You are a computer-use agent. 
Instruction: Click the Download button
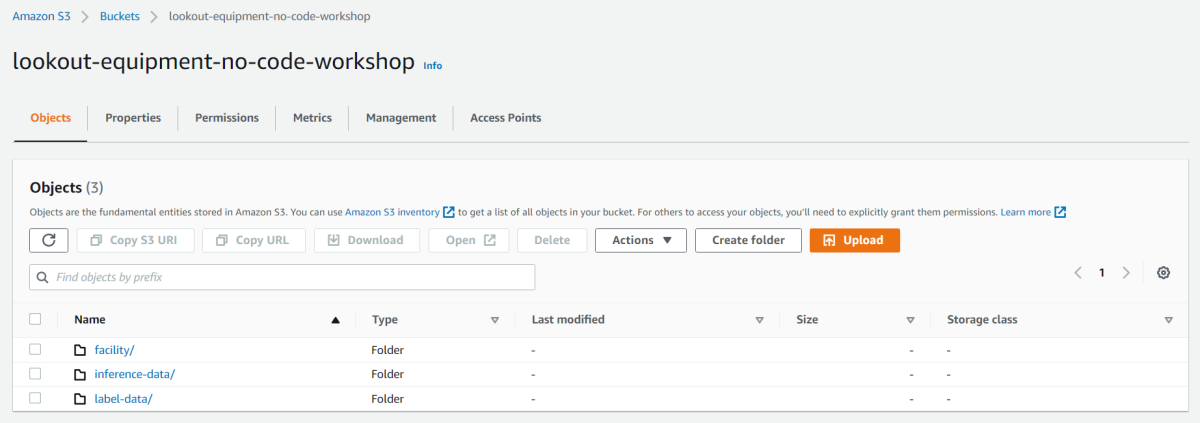(x=367, y=240)
